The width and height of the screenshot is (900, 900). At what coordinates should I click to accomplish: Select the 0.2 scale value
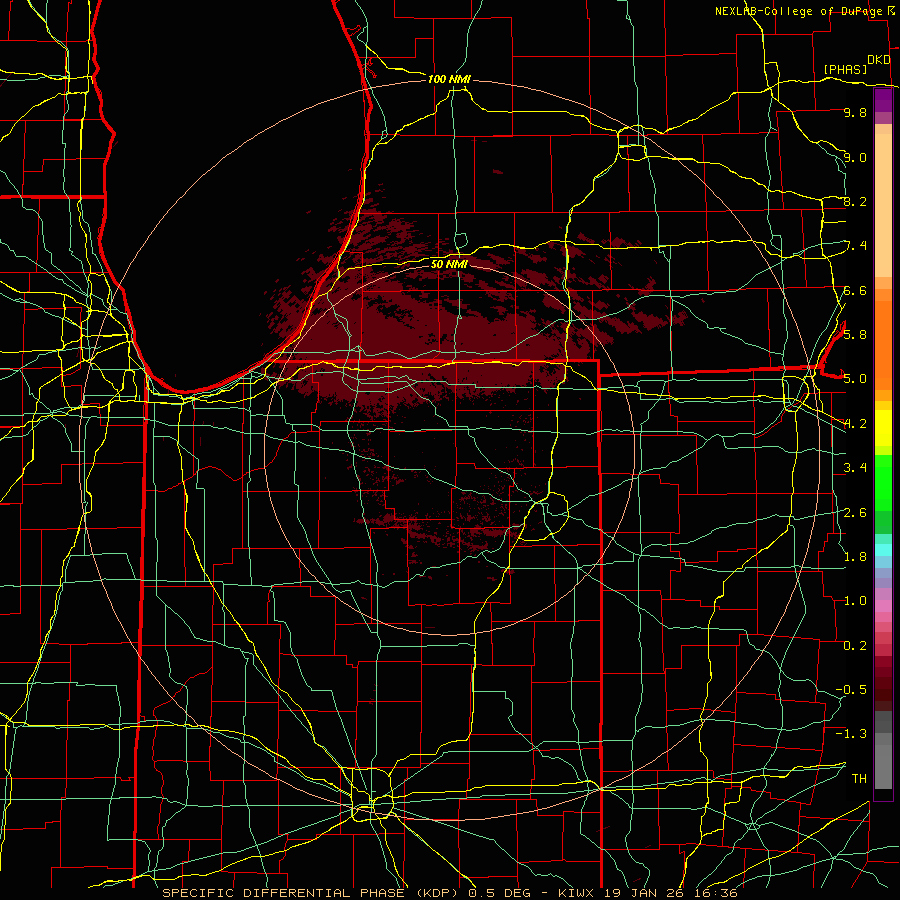tap(855, 645)
